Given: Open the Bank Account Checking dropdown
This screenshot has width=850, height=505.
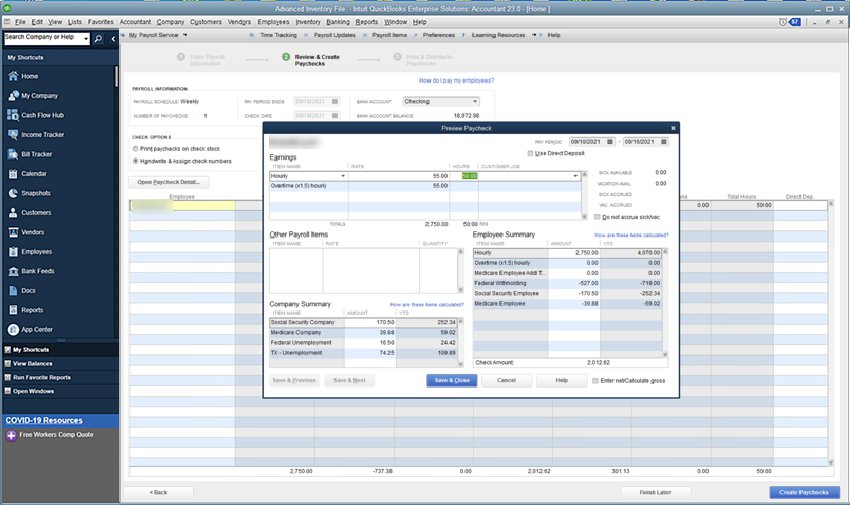Looking at the screenshot, I should [x=474, y=101].
